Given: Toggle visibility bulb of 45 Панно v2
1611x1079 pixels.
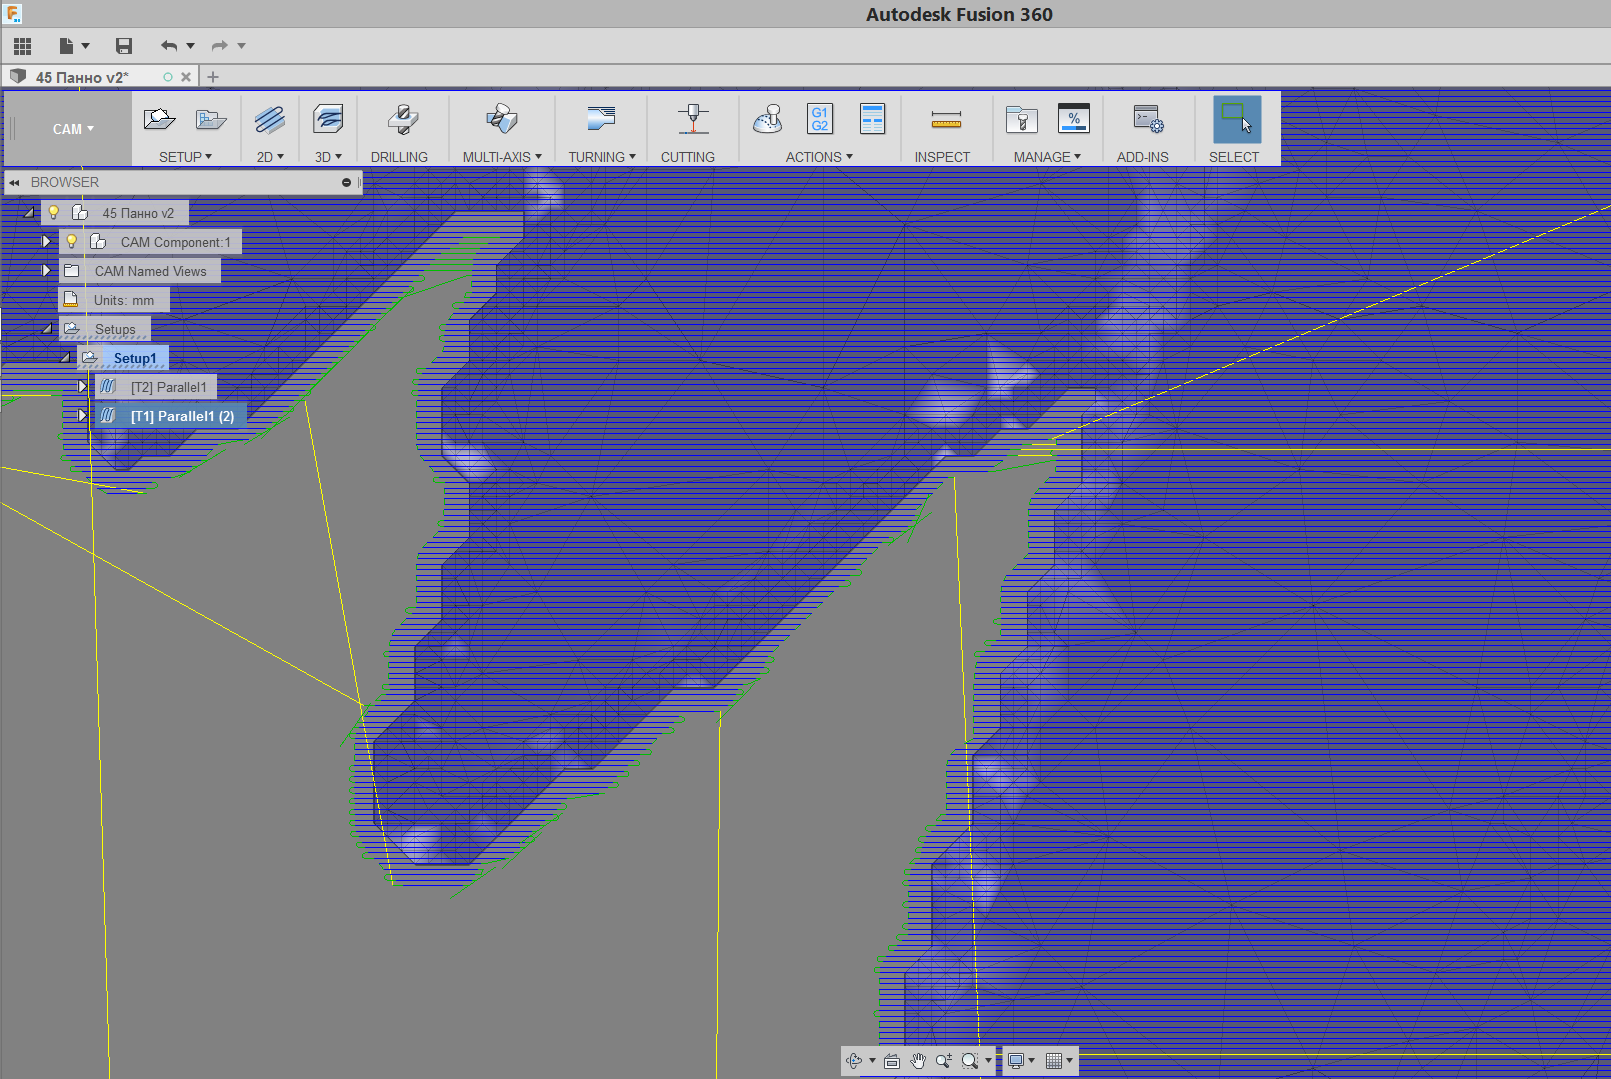Looking at the screenshot, I should click(54, 213).
